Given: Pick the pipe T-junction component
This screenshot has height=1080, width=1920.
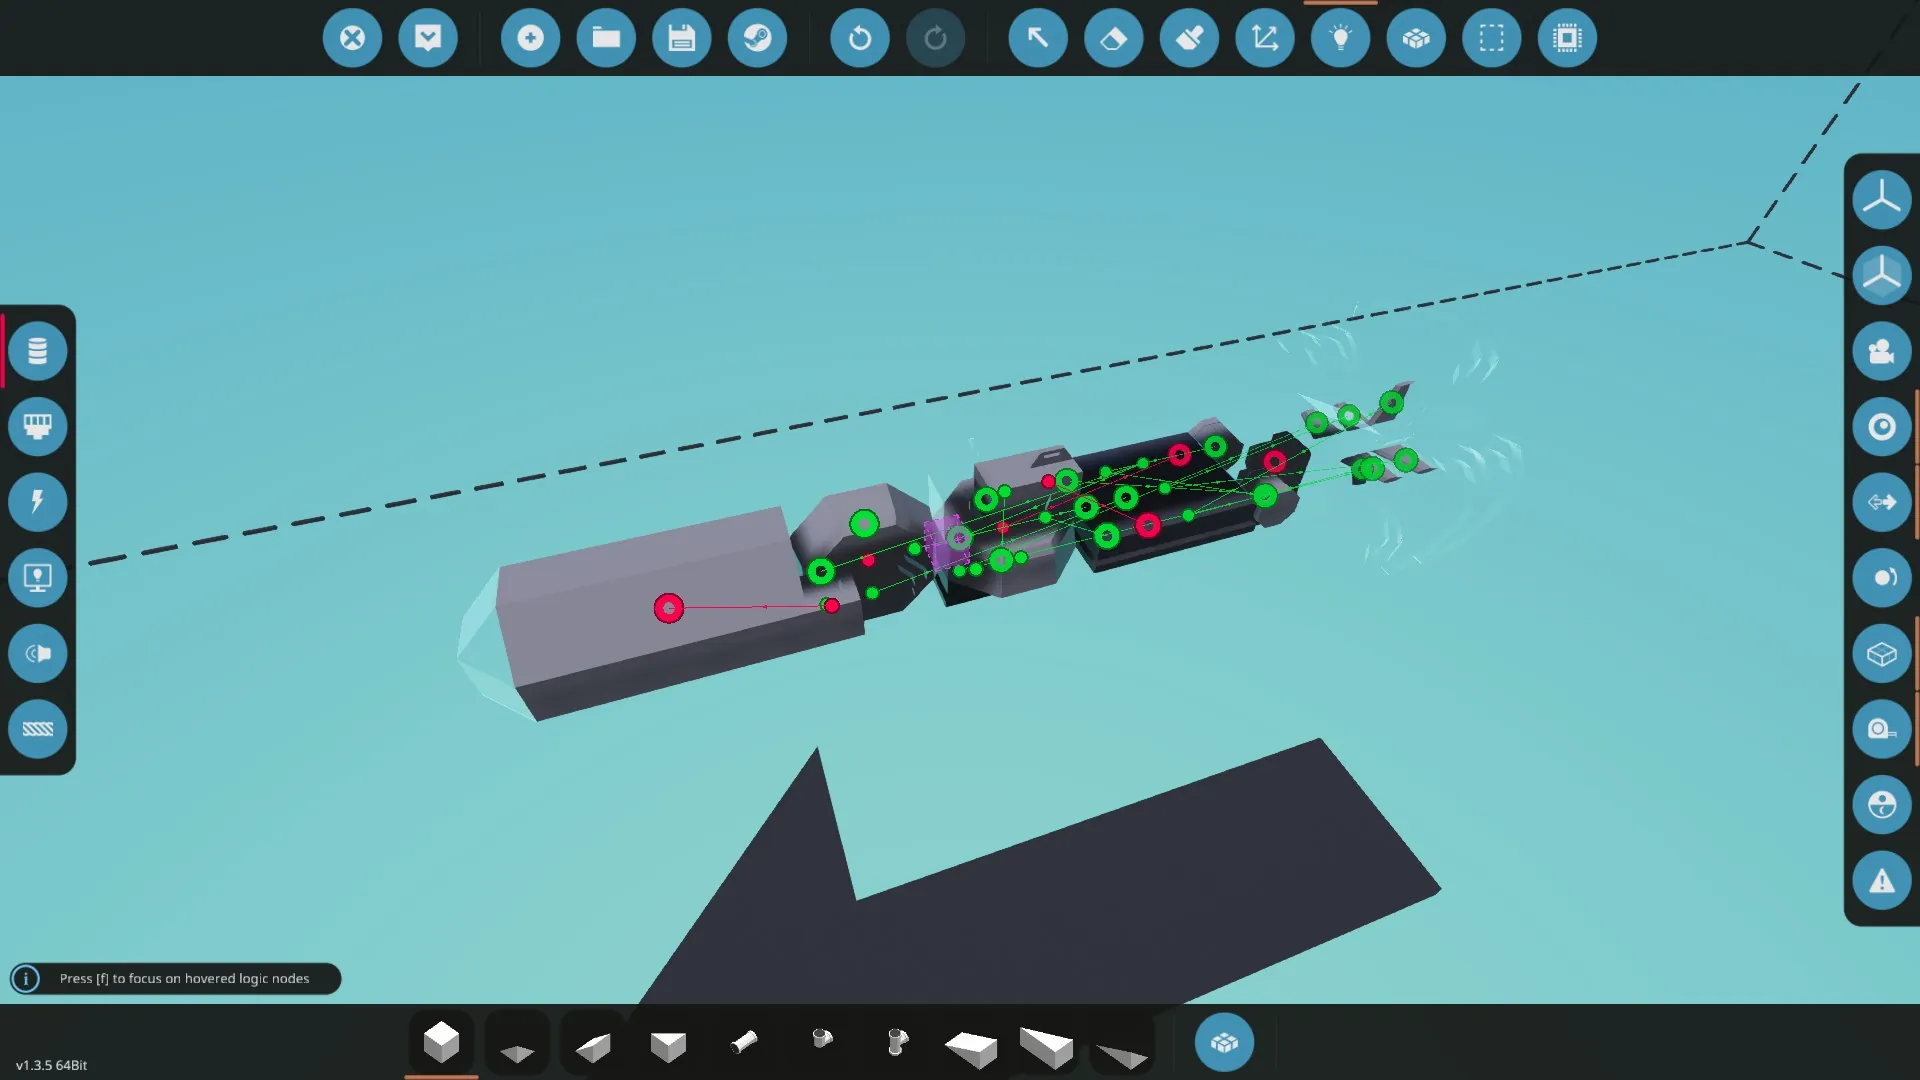Looking at the screenshot, I should [x=897, y=1042].
